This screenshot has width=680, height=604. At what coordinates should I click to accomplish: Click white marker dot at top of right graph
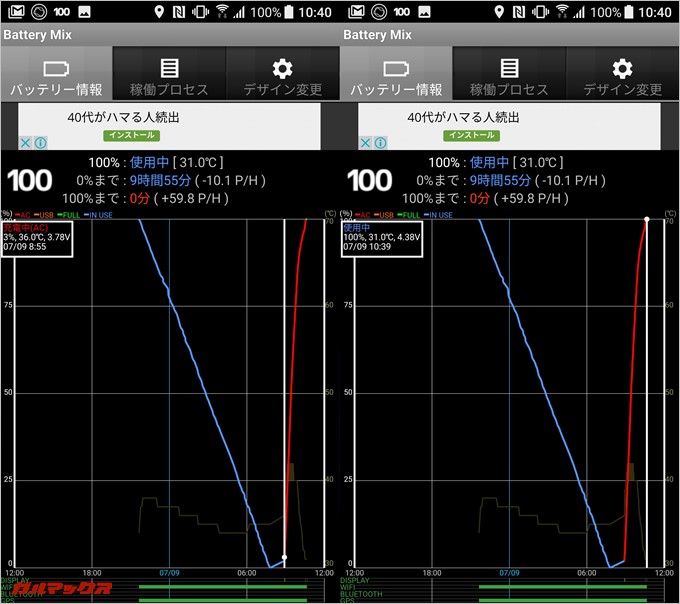(647, 218)
